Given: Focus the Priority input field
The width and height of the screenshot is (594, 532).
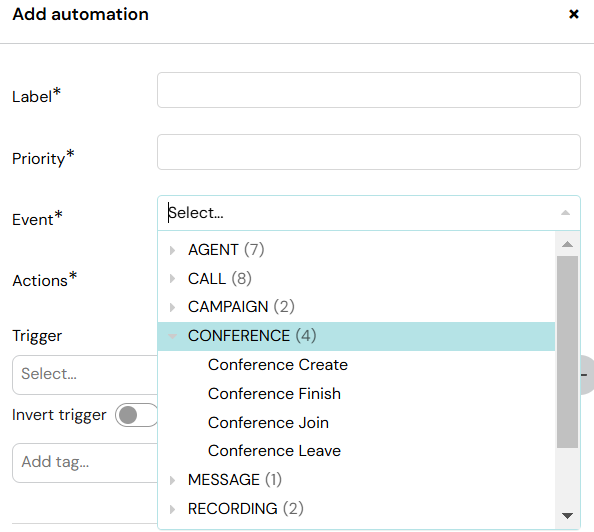Looking at the screenshot, I should [x=369, y=152].
